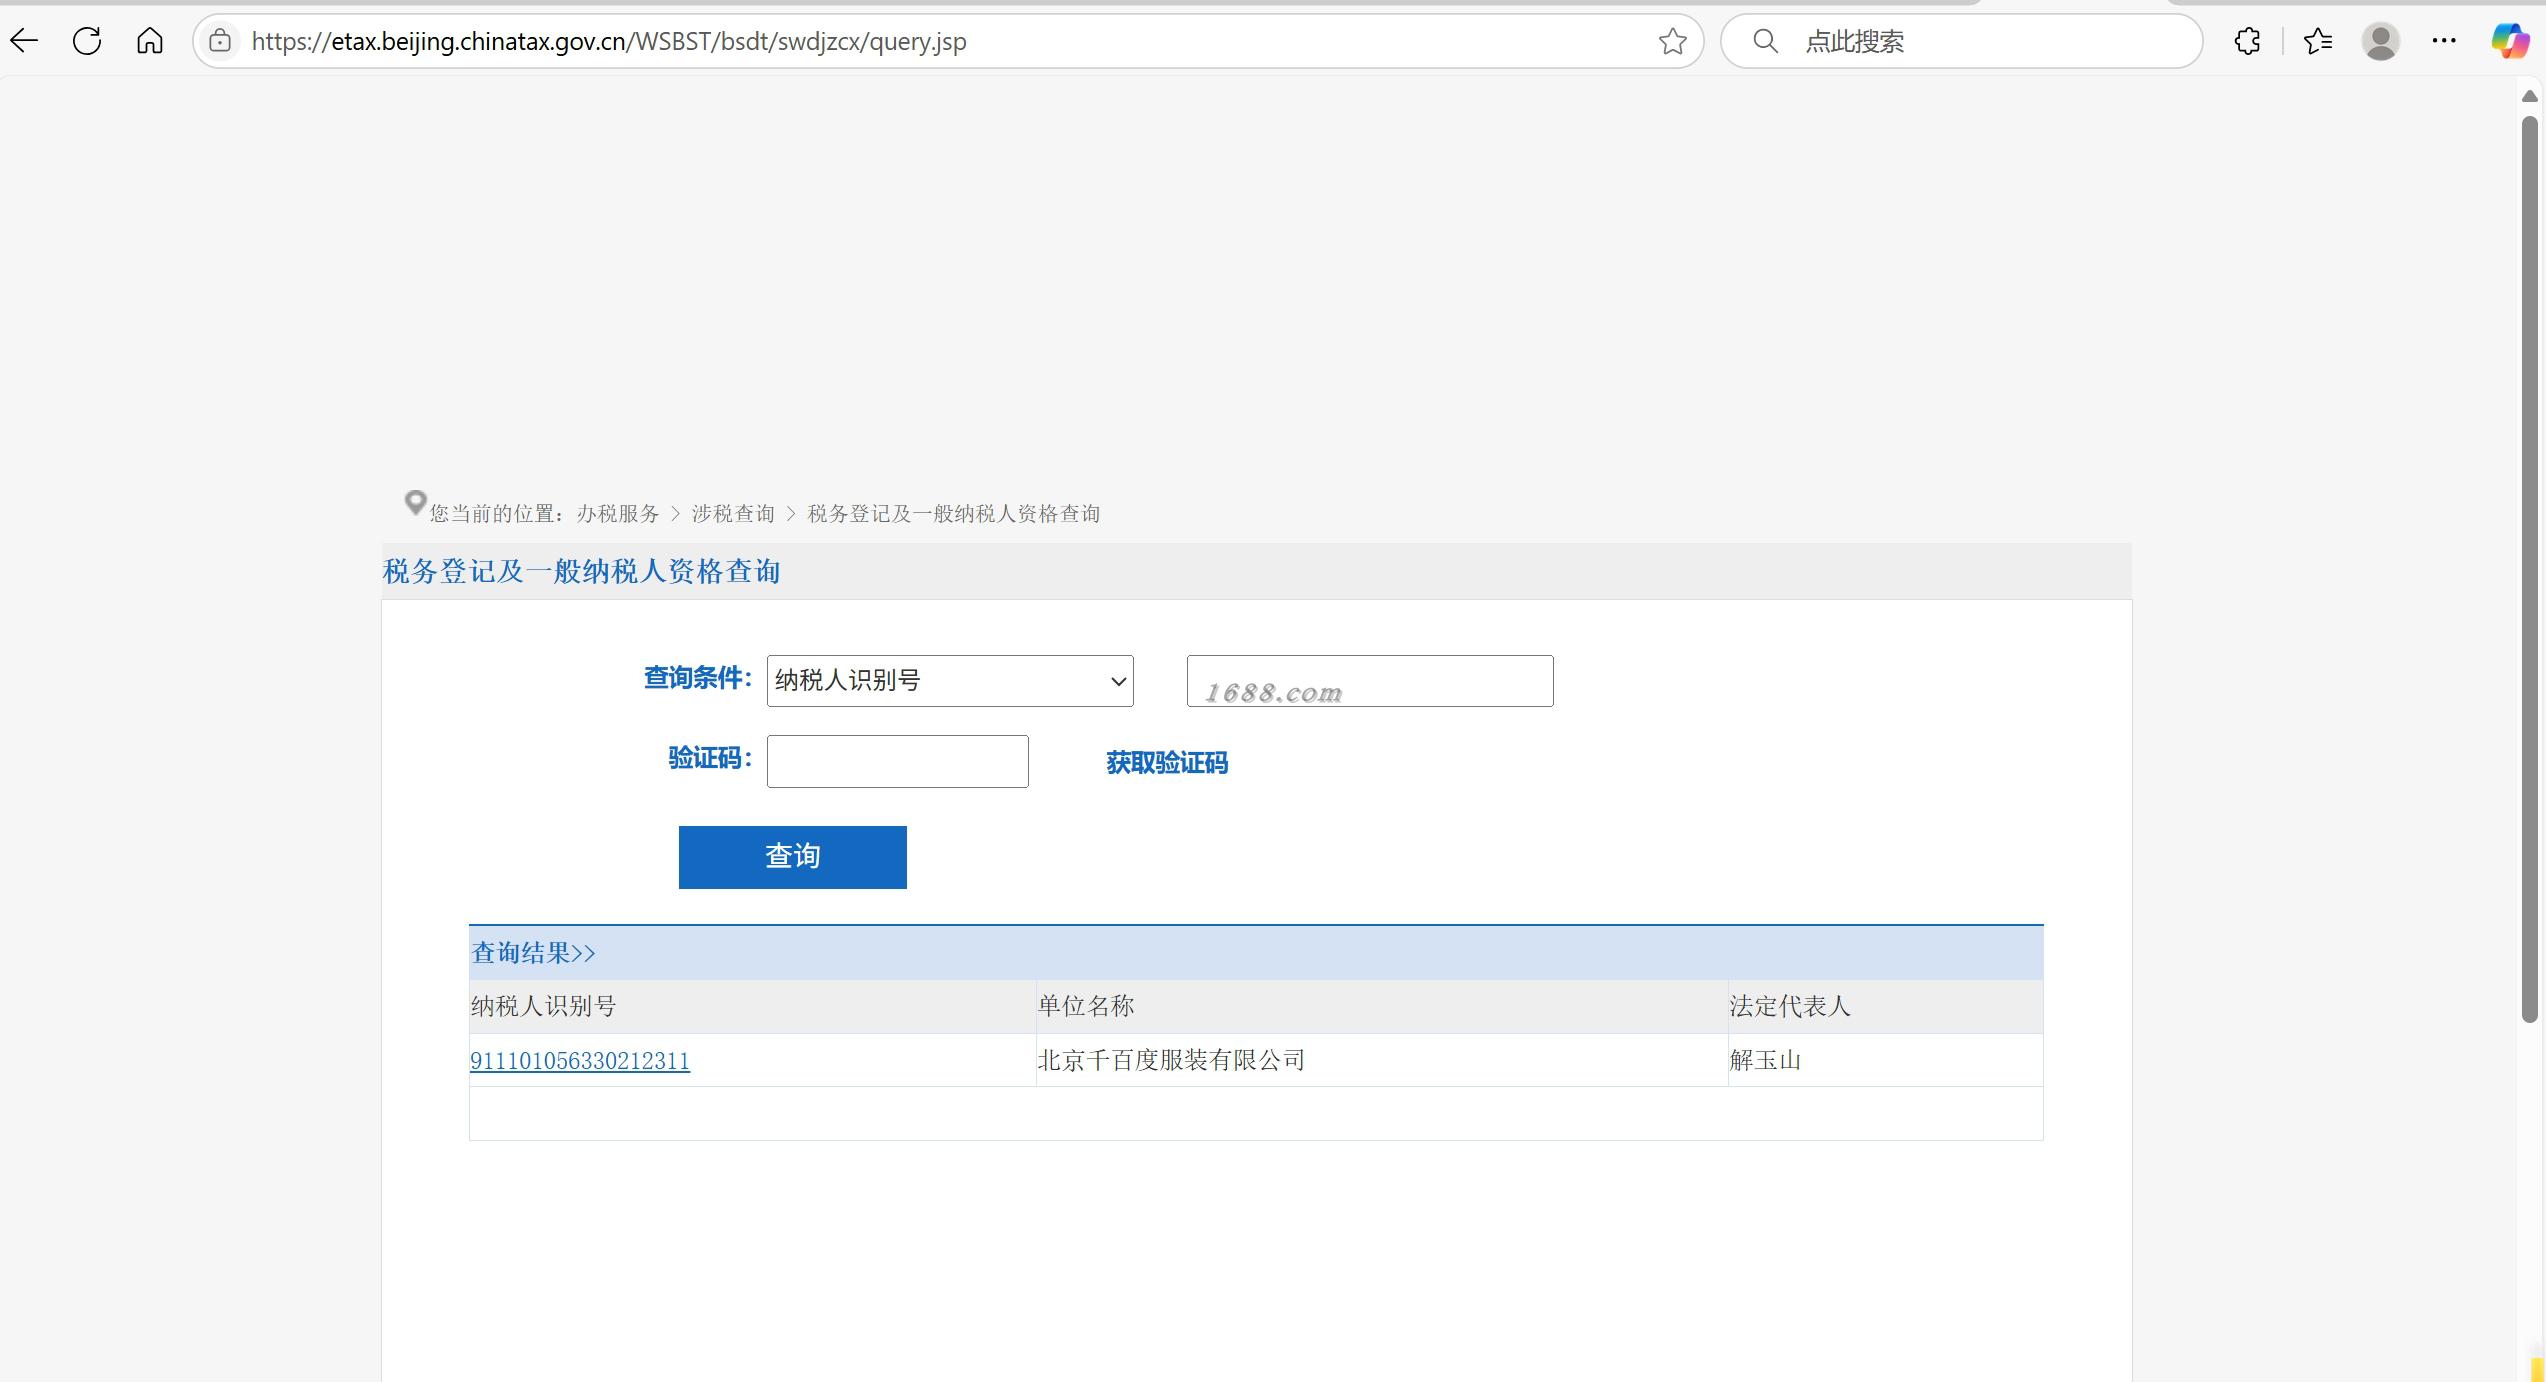The image size is (2546, 1382).
Task: Click the address bar URL
Action: [x=609, y=41]
